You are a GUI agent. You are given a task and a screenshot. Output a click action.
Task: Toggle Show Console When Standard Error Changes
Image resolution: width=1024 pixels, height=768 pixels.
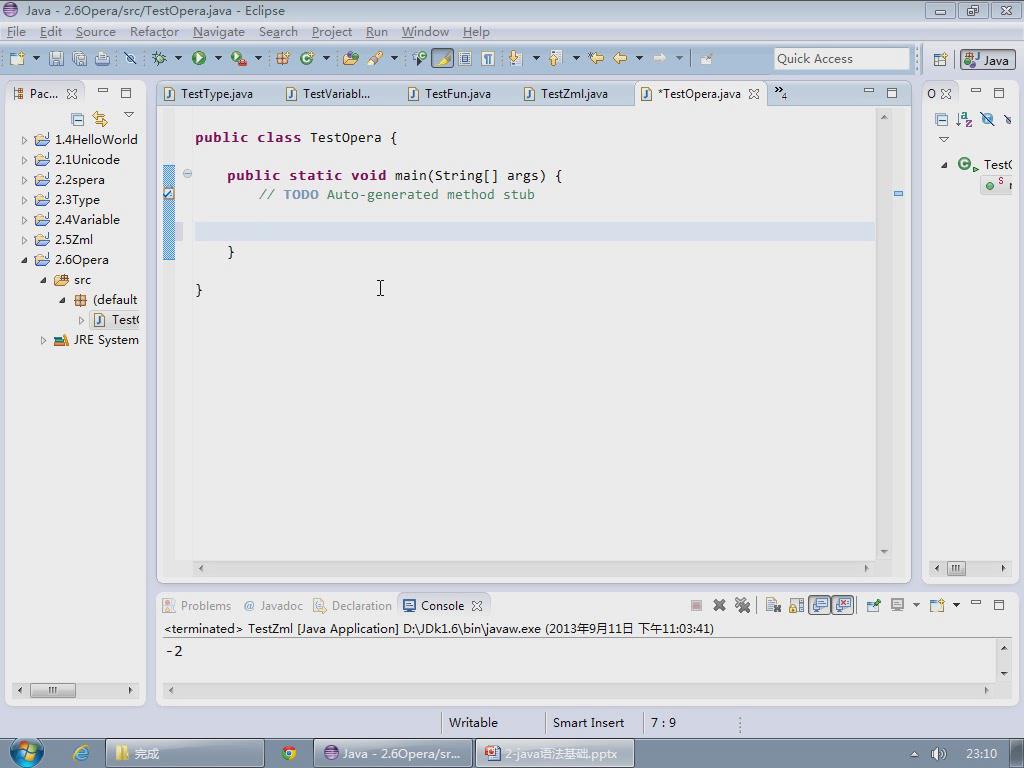click(843, 605)
